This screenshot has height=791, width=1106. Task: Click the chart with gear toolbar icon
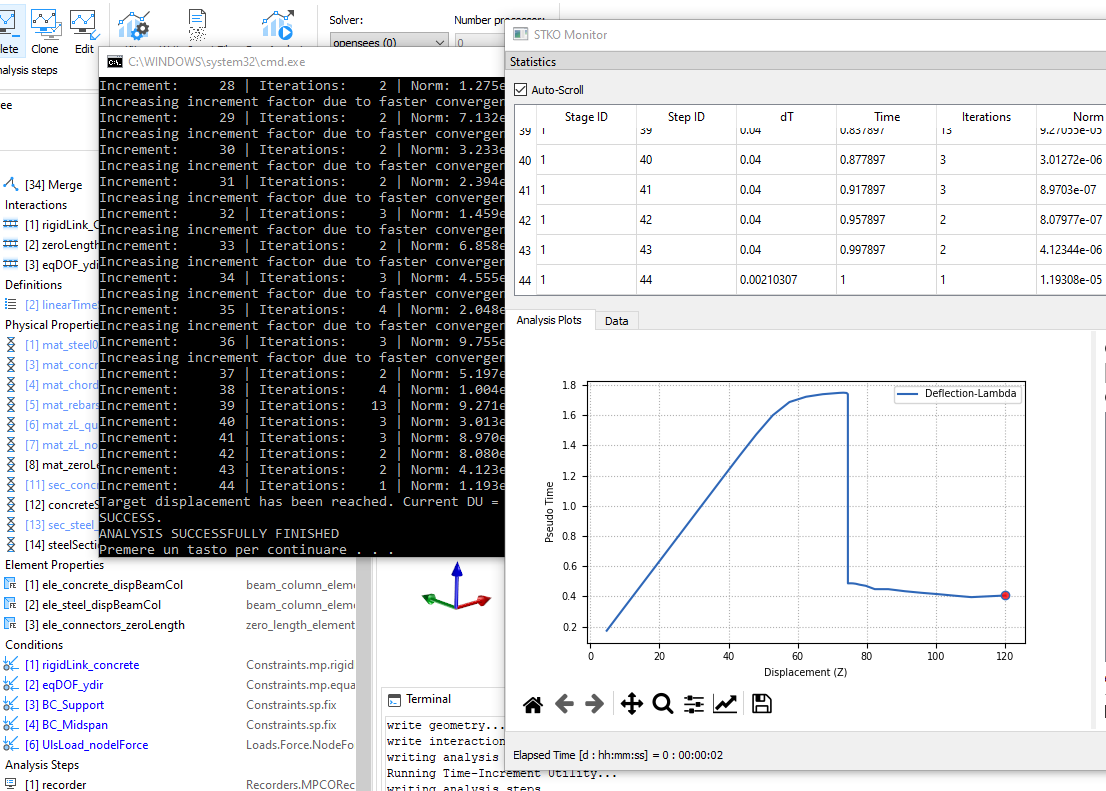point(133,26)
